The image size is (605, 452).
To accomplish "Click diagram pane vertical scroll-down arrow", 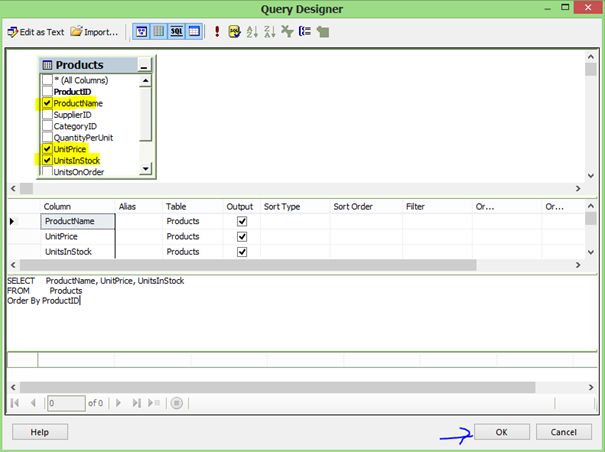I will (591, 176).
